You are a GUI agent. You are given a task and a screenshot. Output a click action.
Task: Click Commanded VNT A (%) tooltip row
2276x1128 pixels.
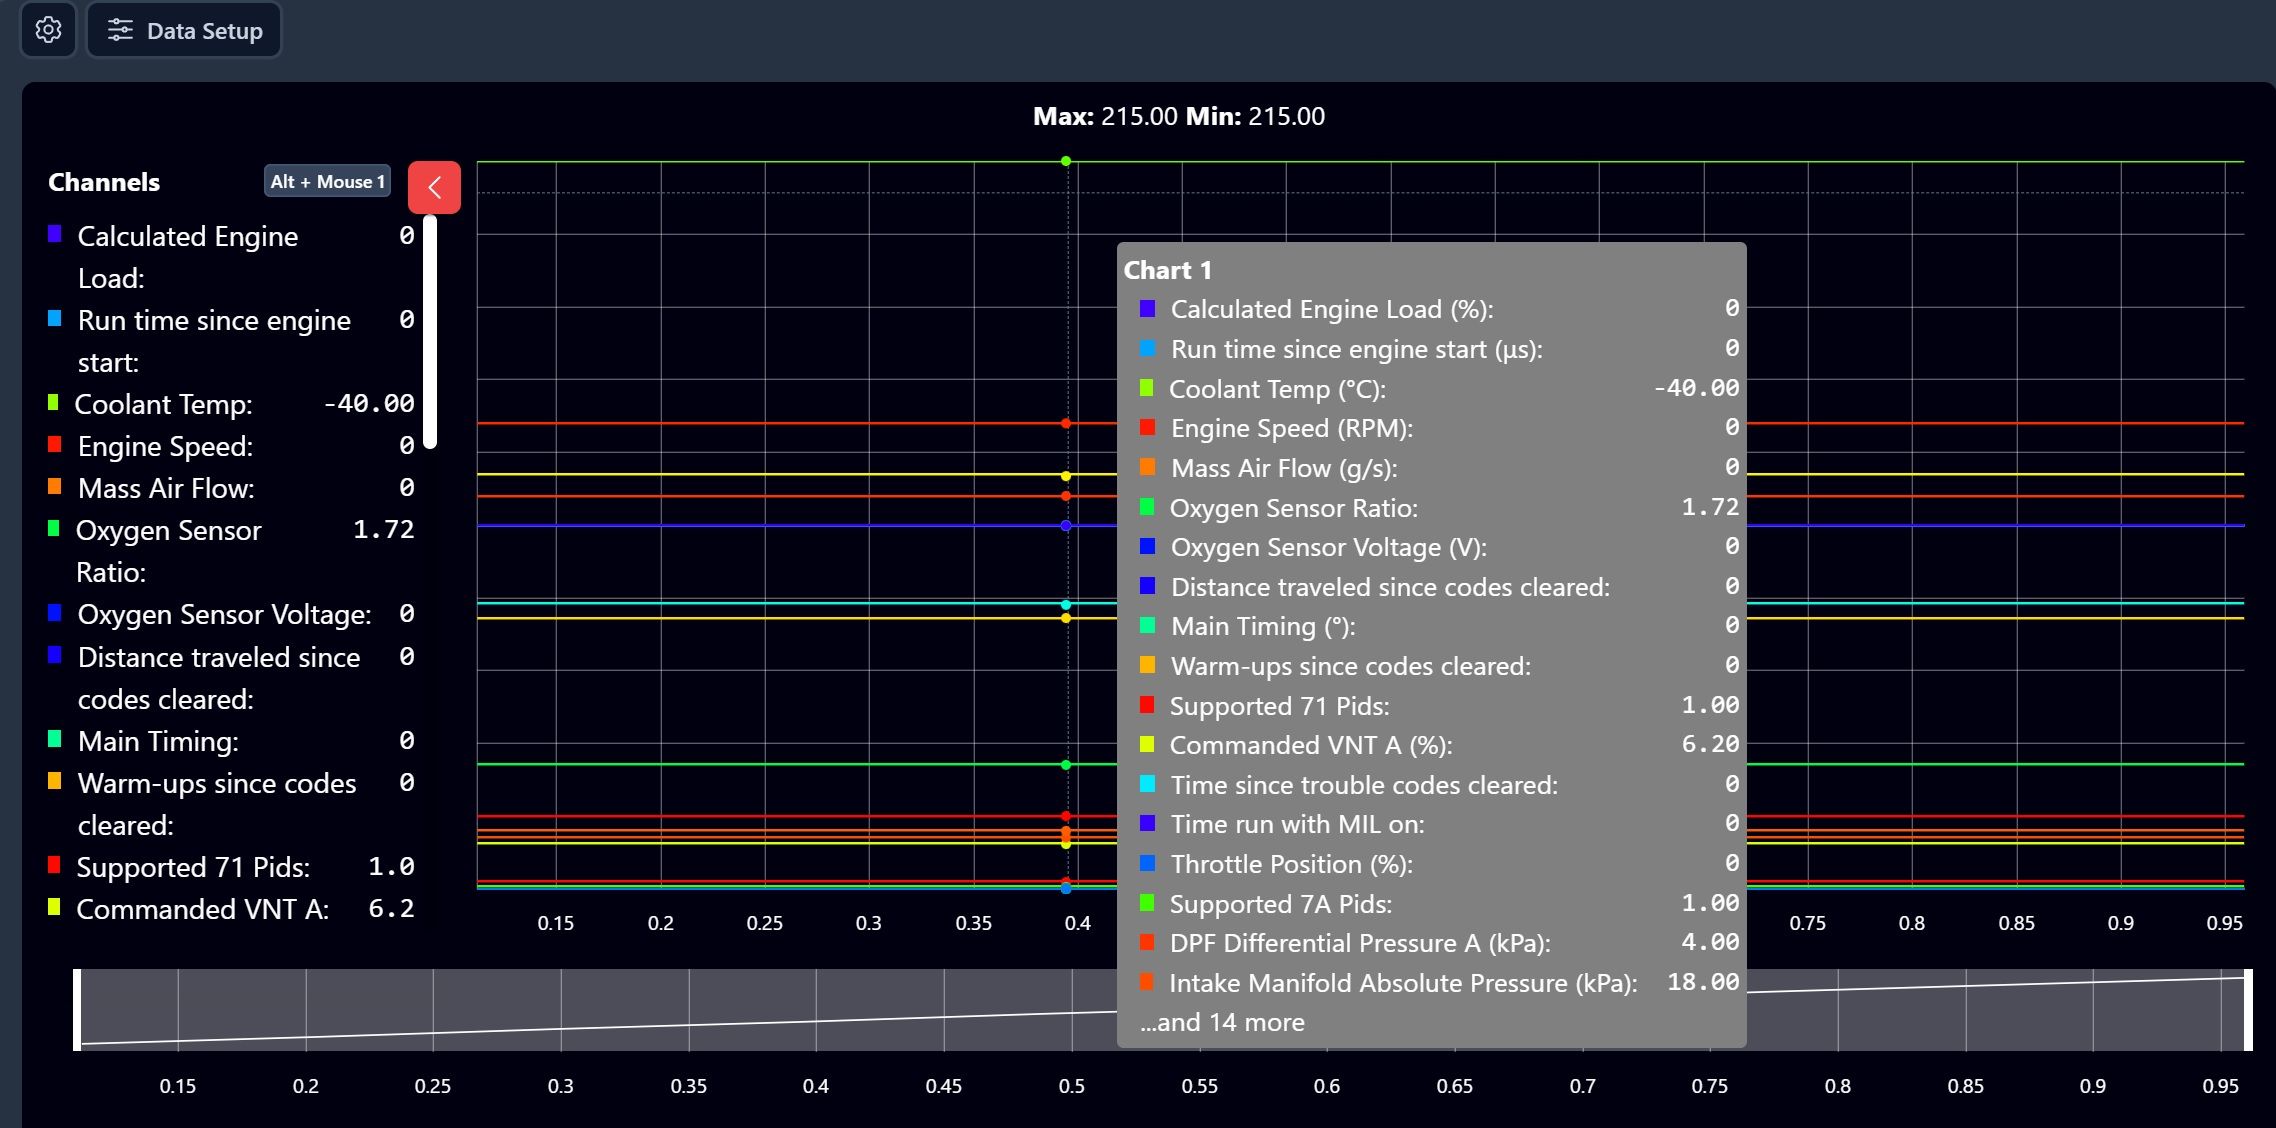pyautogui.click(x=1439, y=745)
